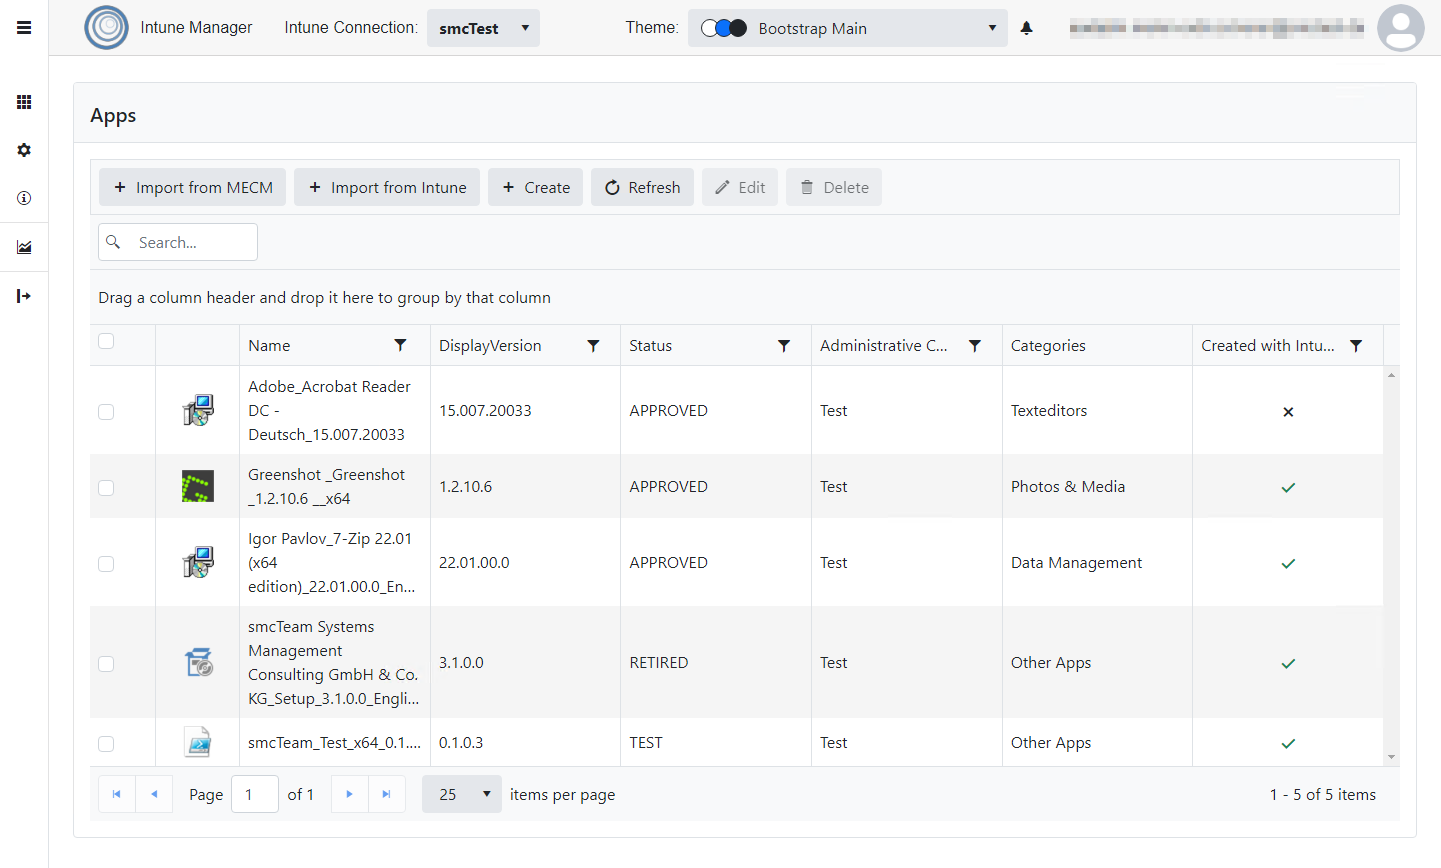The height and width of the screenshot is (868, 1441).
Task: Go to previous page
Action: (154, 794)
